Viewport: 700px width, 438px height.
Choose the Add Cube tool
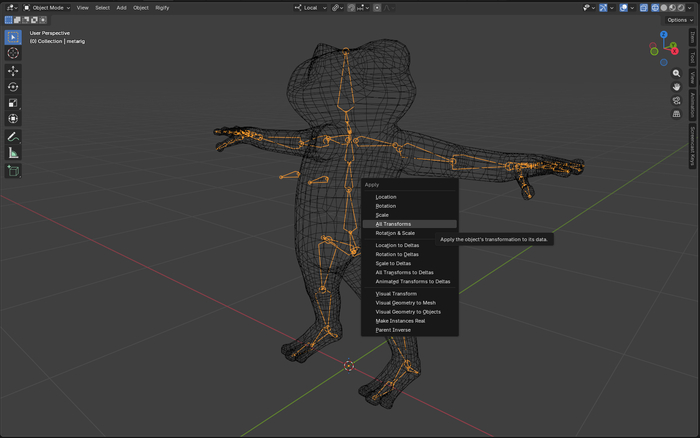[x=13, y=171]
